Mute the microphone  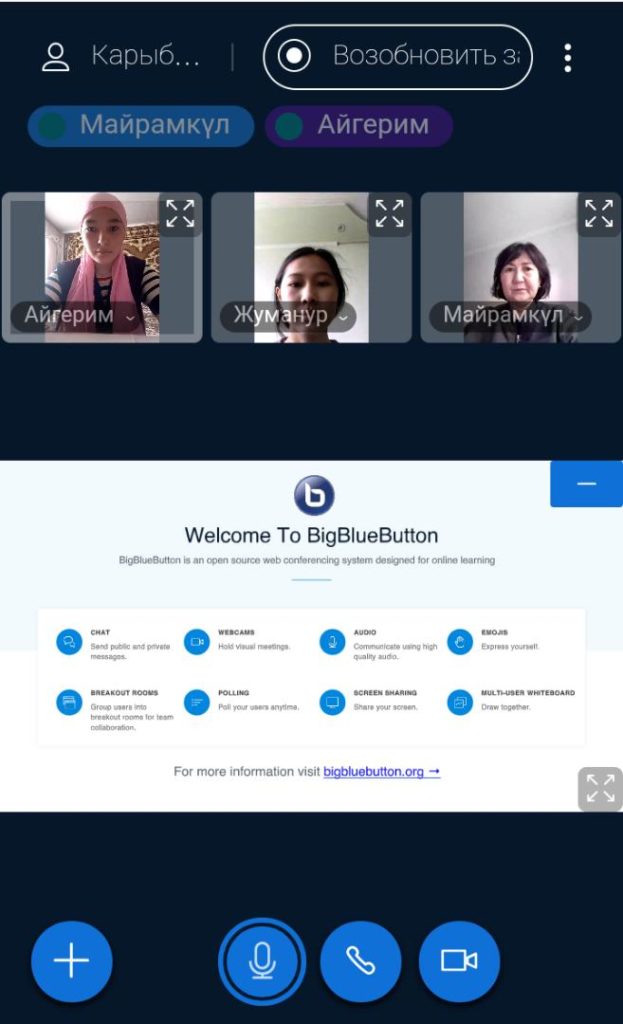point(262,961)
